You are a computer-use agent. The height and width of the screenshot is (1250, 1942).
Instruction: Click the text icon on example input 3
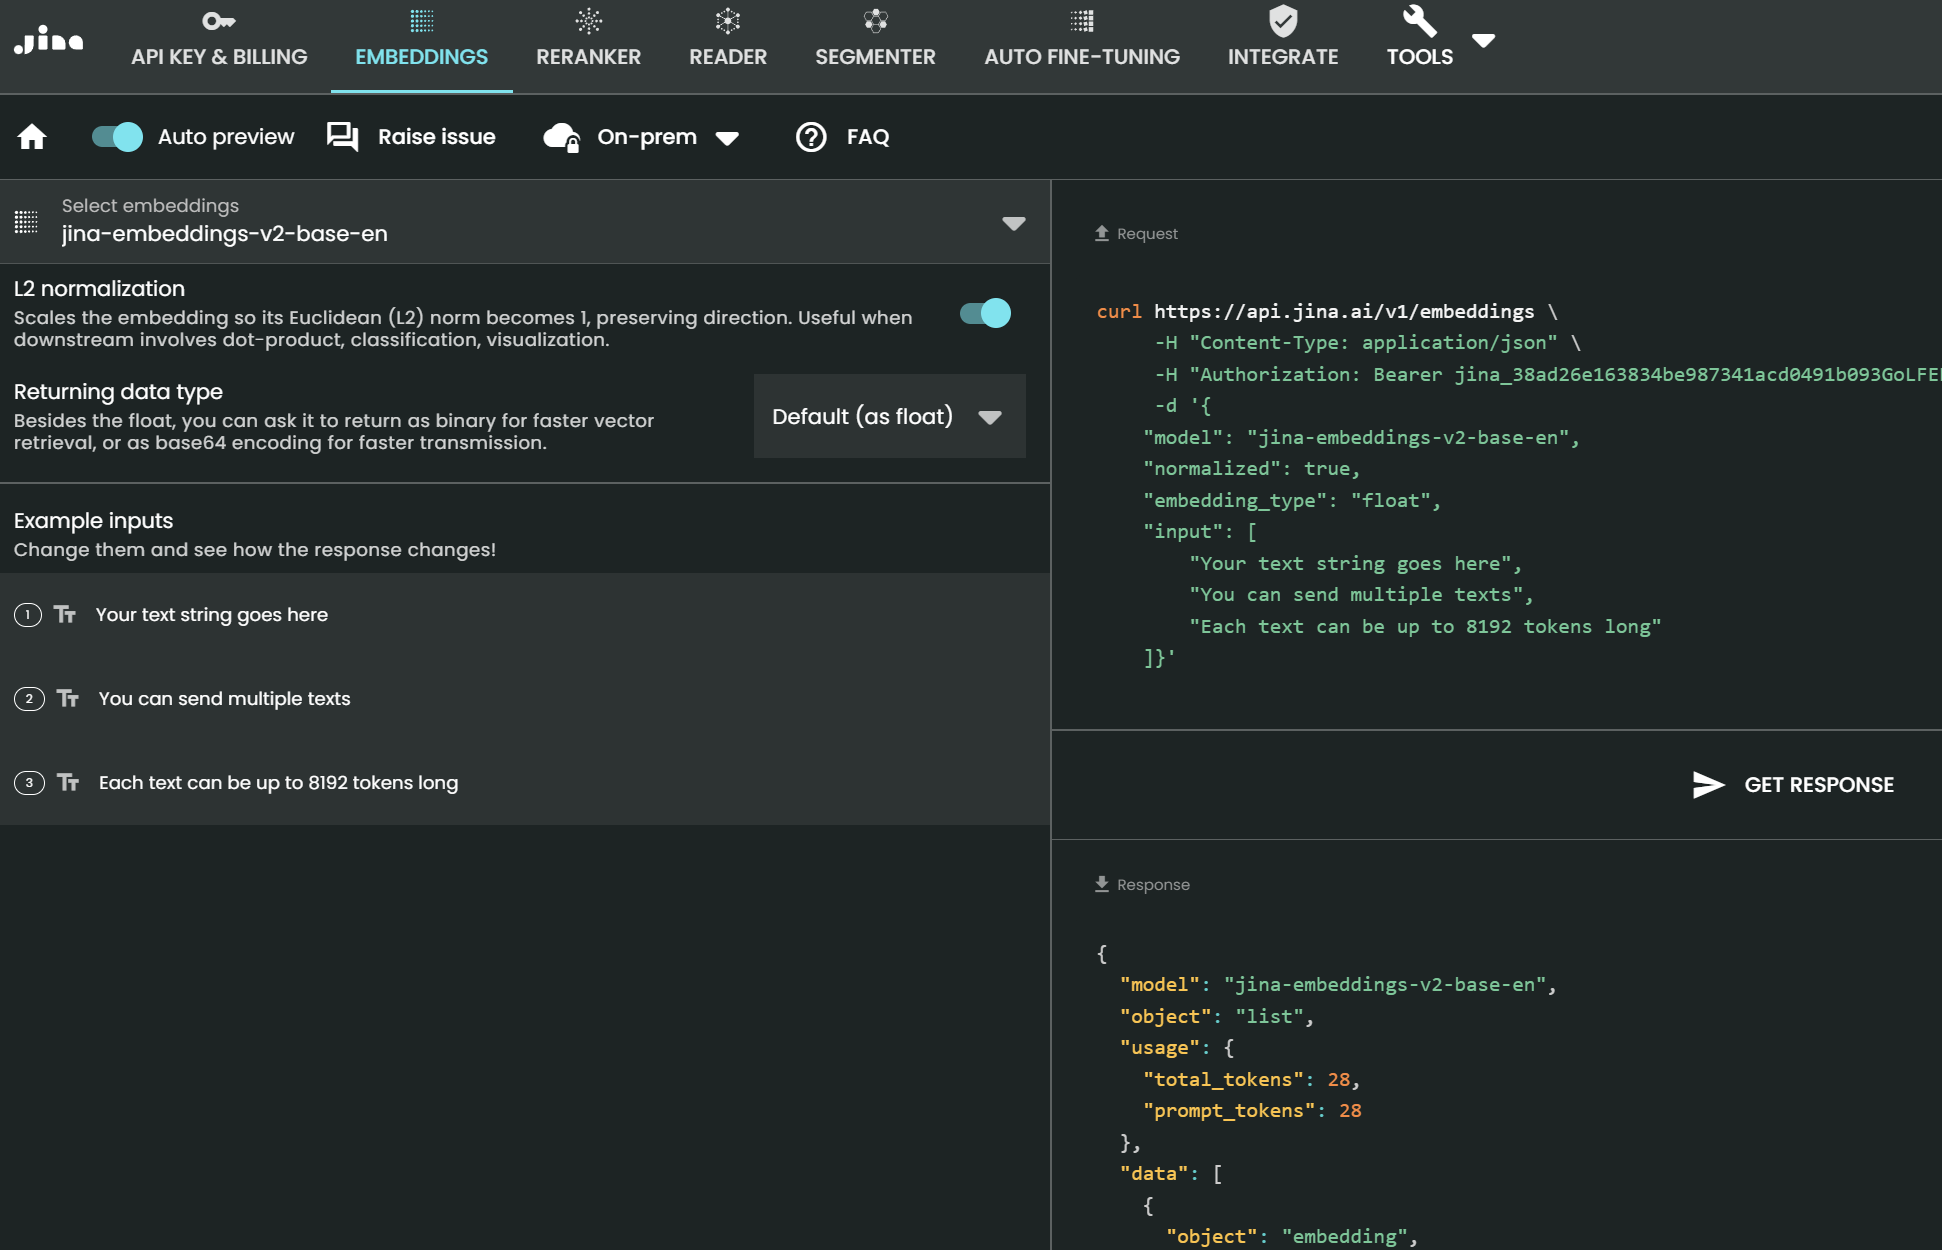point(68,782)
